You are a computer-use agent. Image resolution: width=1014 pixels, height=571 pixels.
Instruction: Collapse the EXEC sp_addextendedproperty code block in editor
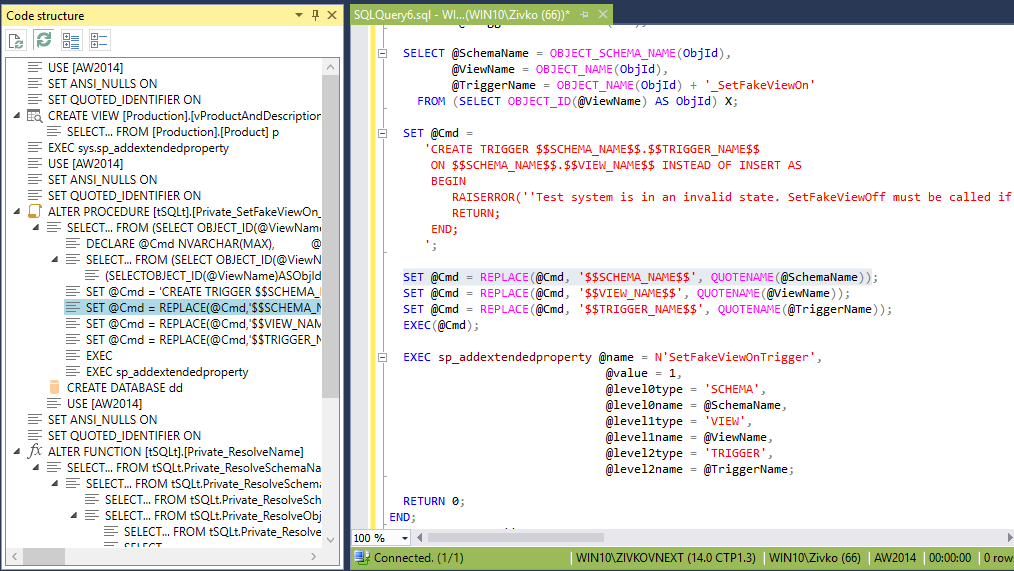coord(382,357)
